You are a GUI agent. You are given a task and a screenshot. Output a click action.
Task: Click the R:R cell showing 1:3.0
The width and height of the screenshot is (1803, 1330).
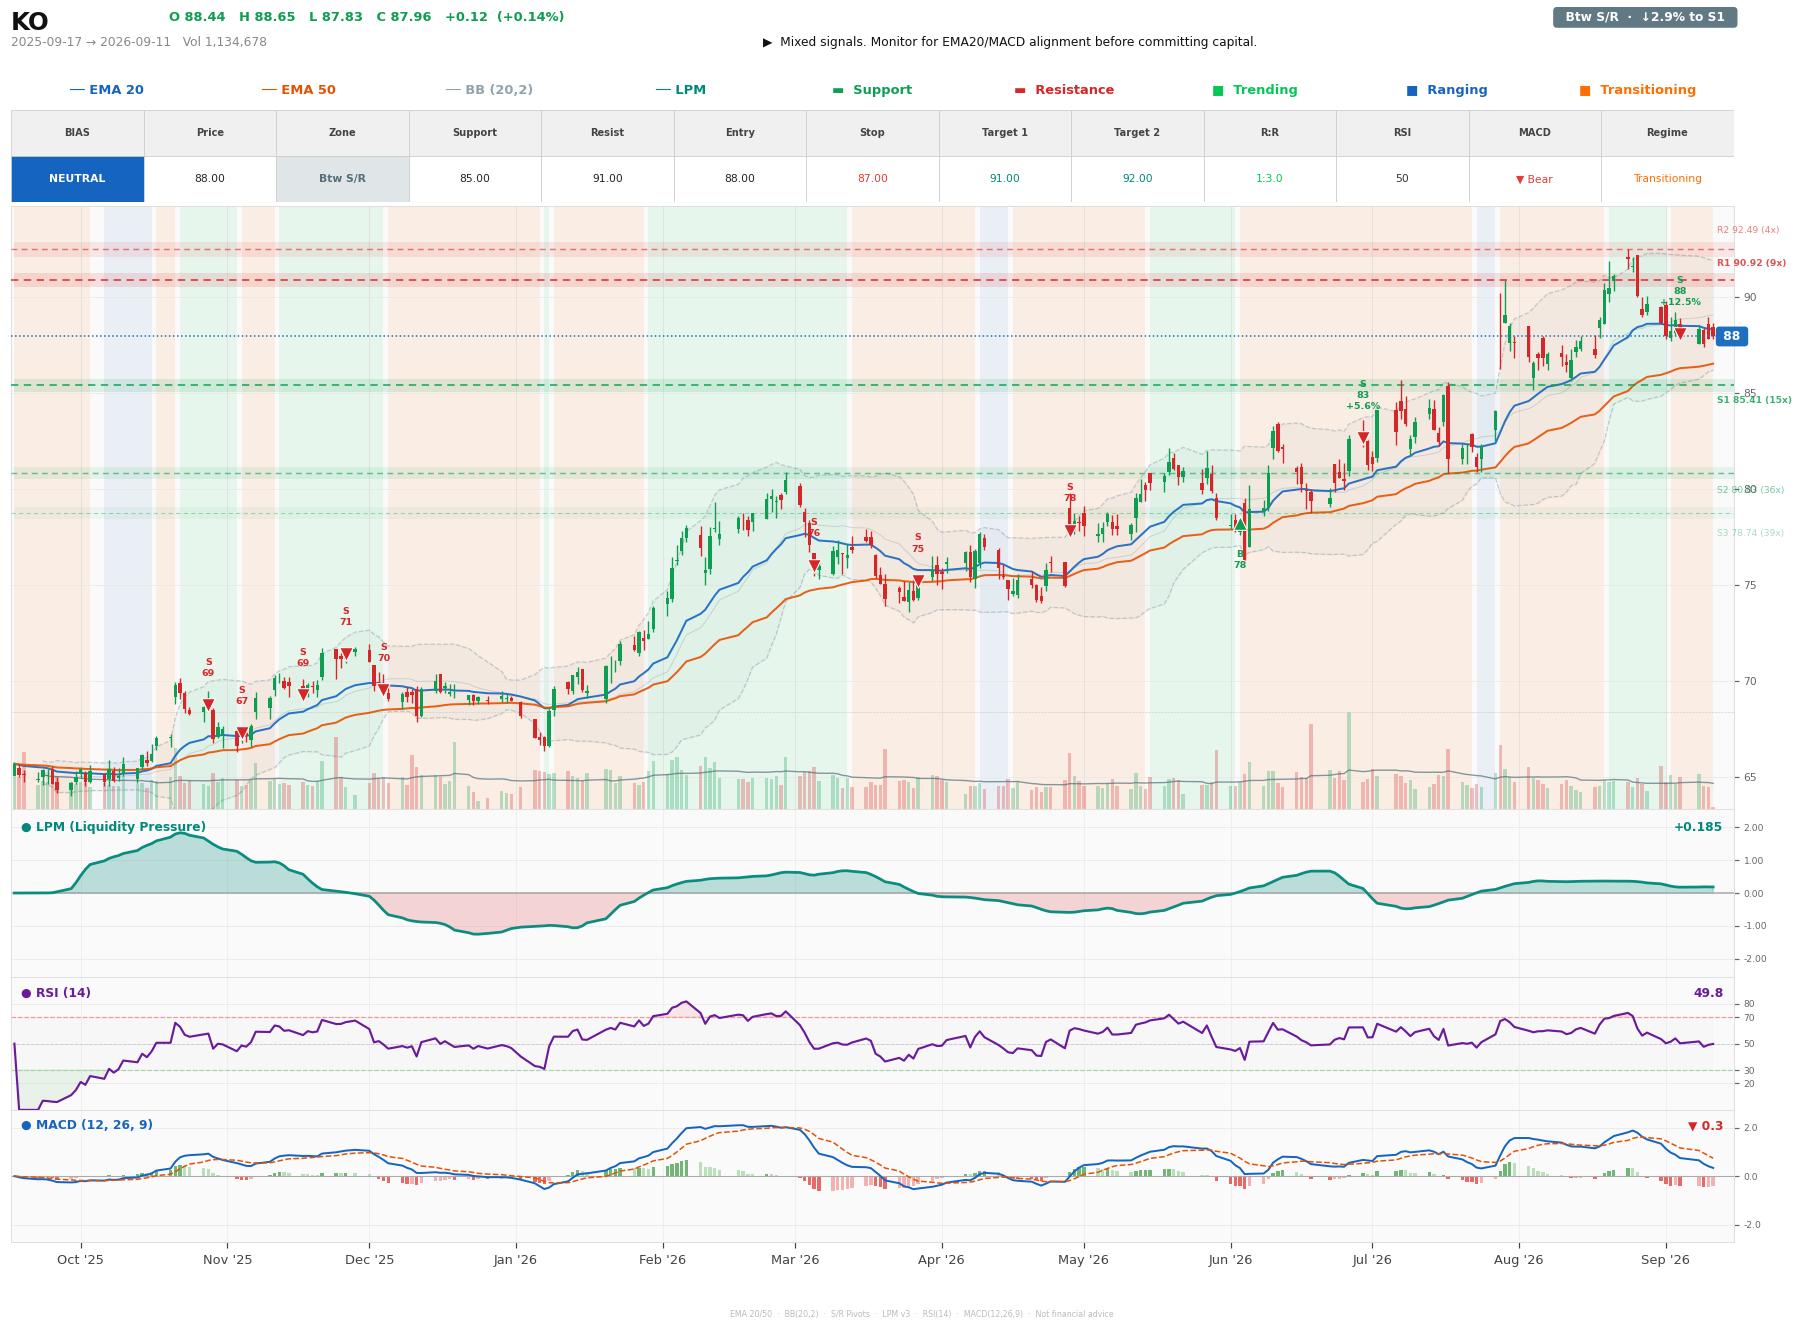(x=1270, y=179)
